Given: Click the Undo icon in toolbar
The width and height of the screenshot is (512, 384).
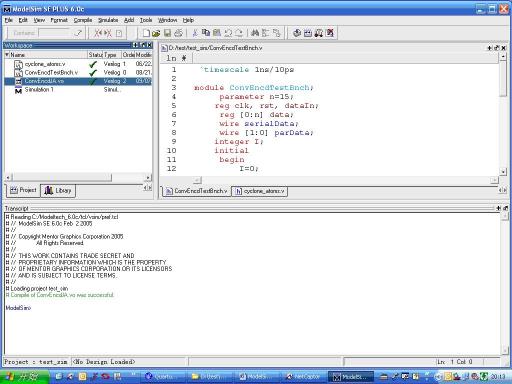Looking at the screenshot, I should [228, 33].
